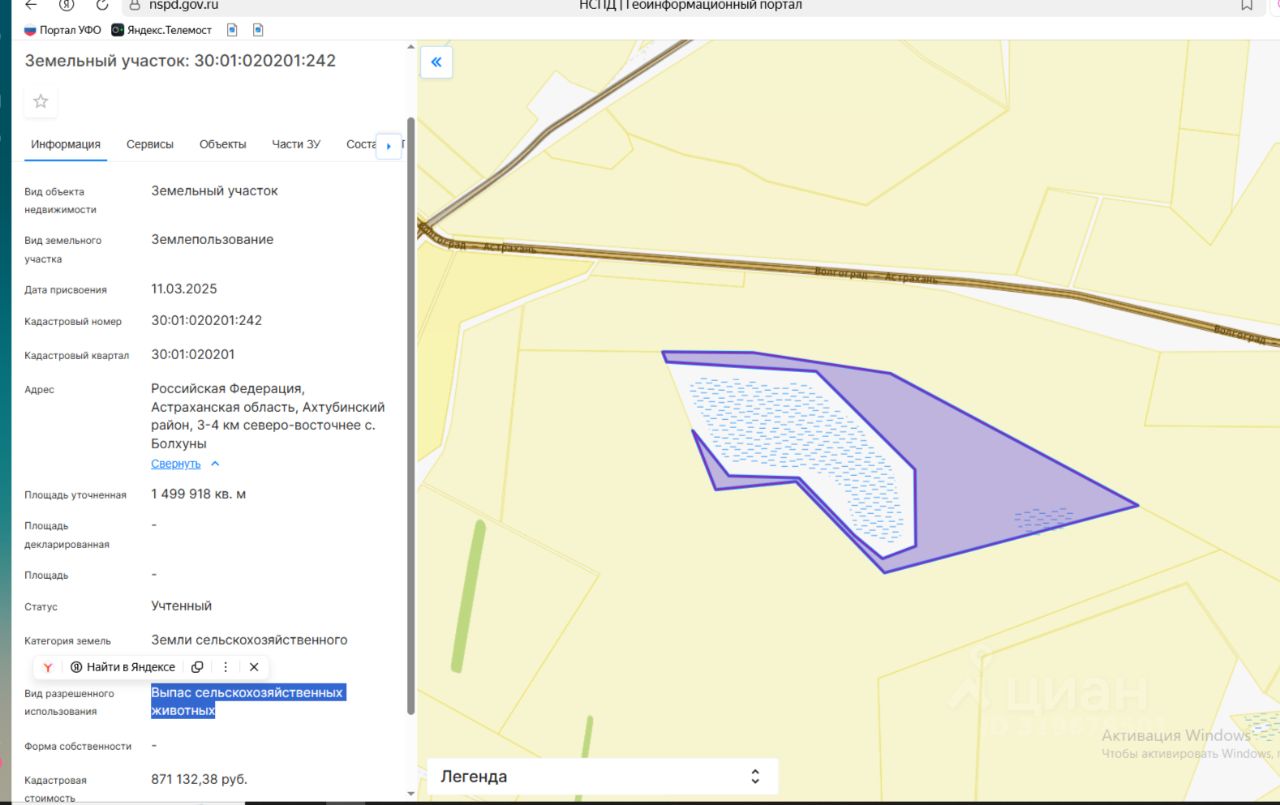Screen dimensions: 1280x805
Task: Click selected text Выпас сельскохозяйственных животных
Action: coord(248,701)
